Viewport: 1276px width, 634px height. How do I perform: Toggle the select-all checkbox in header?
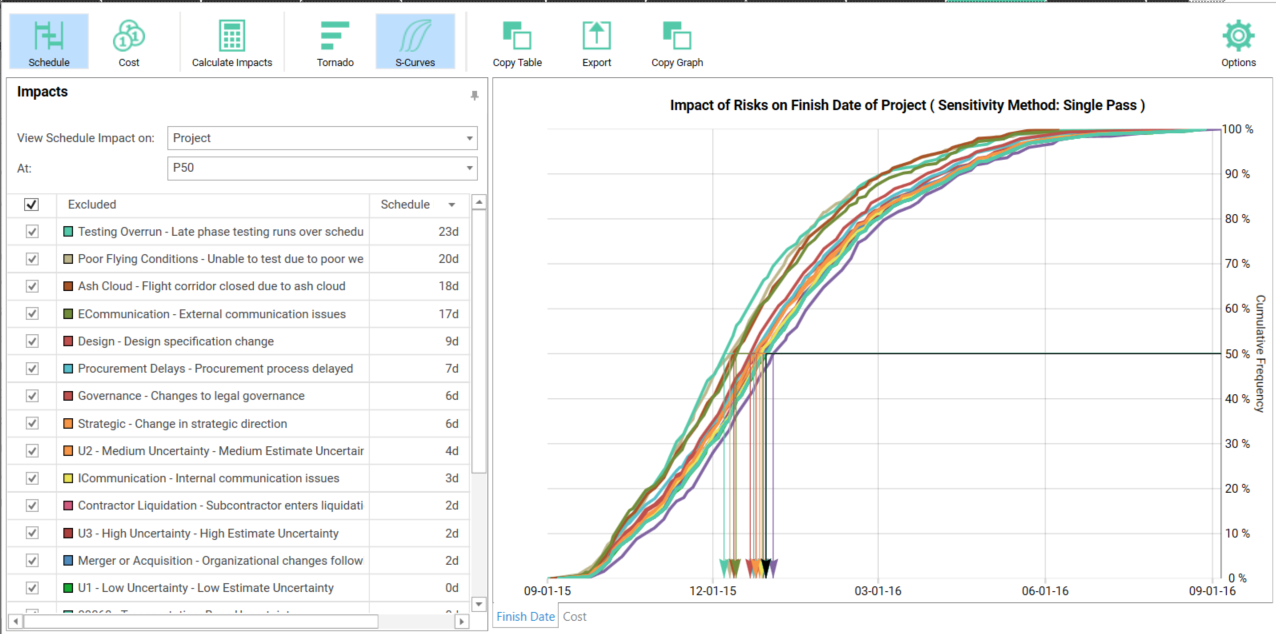point(32,205)
